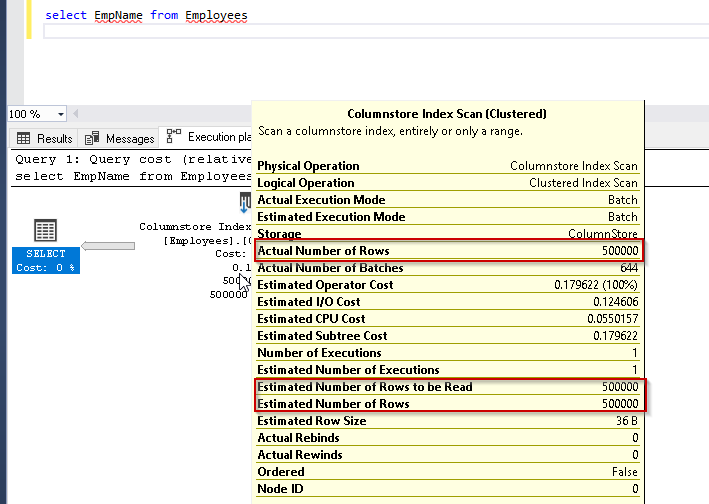Click the Actual Number of Rows row
Screen dimensions: 709x504
[447, 250]
